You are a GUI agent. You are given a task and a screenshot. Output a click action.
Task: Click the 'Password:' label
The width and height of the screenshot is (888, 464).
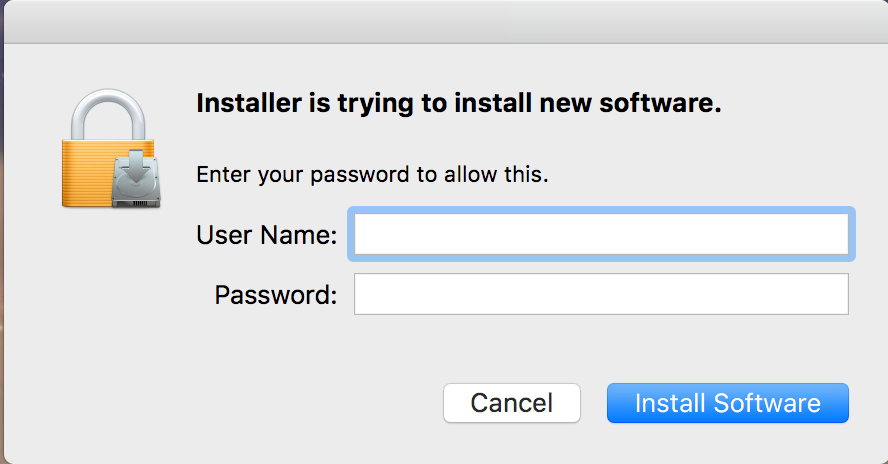pyautogui.click(x=276, y=295)
